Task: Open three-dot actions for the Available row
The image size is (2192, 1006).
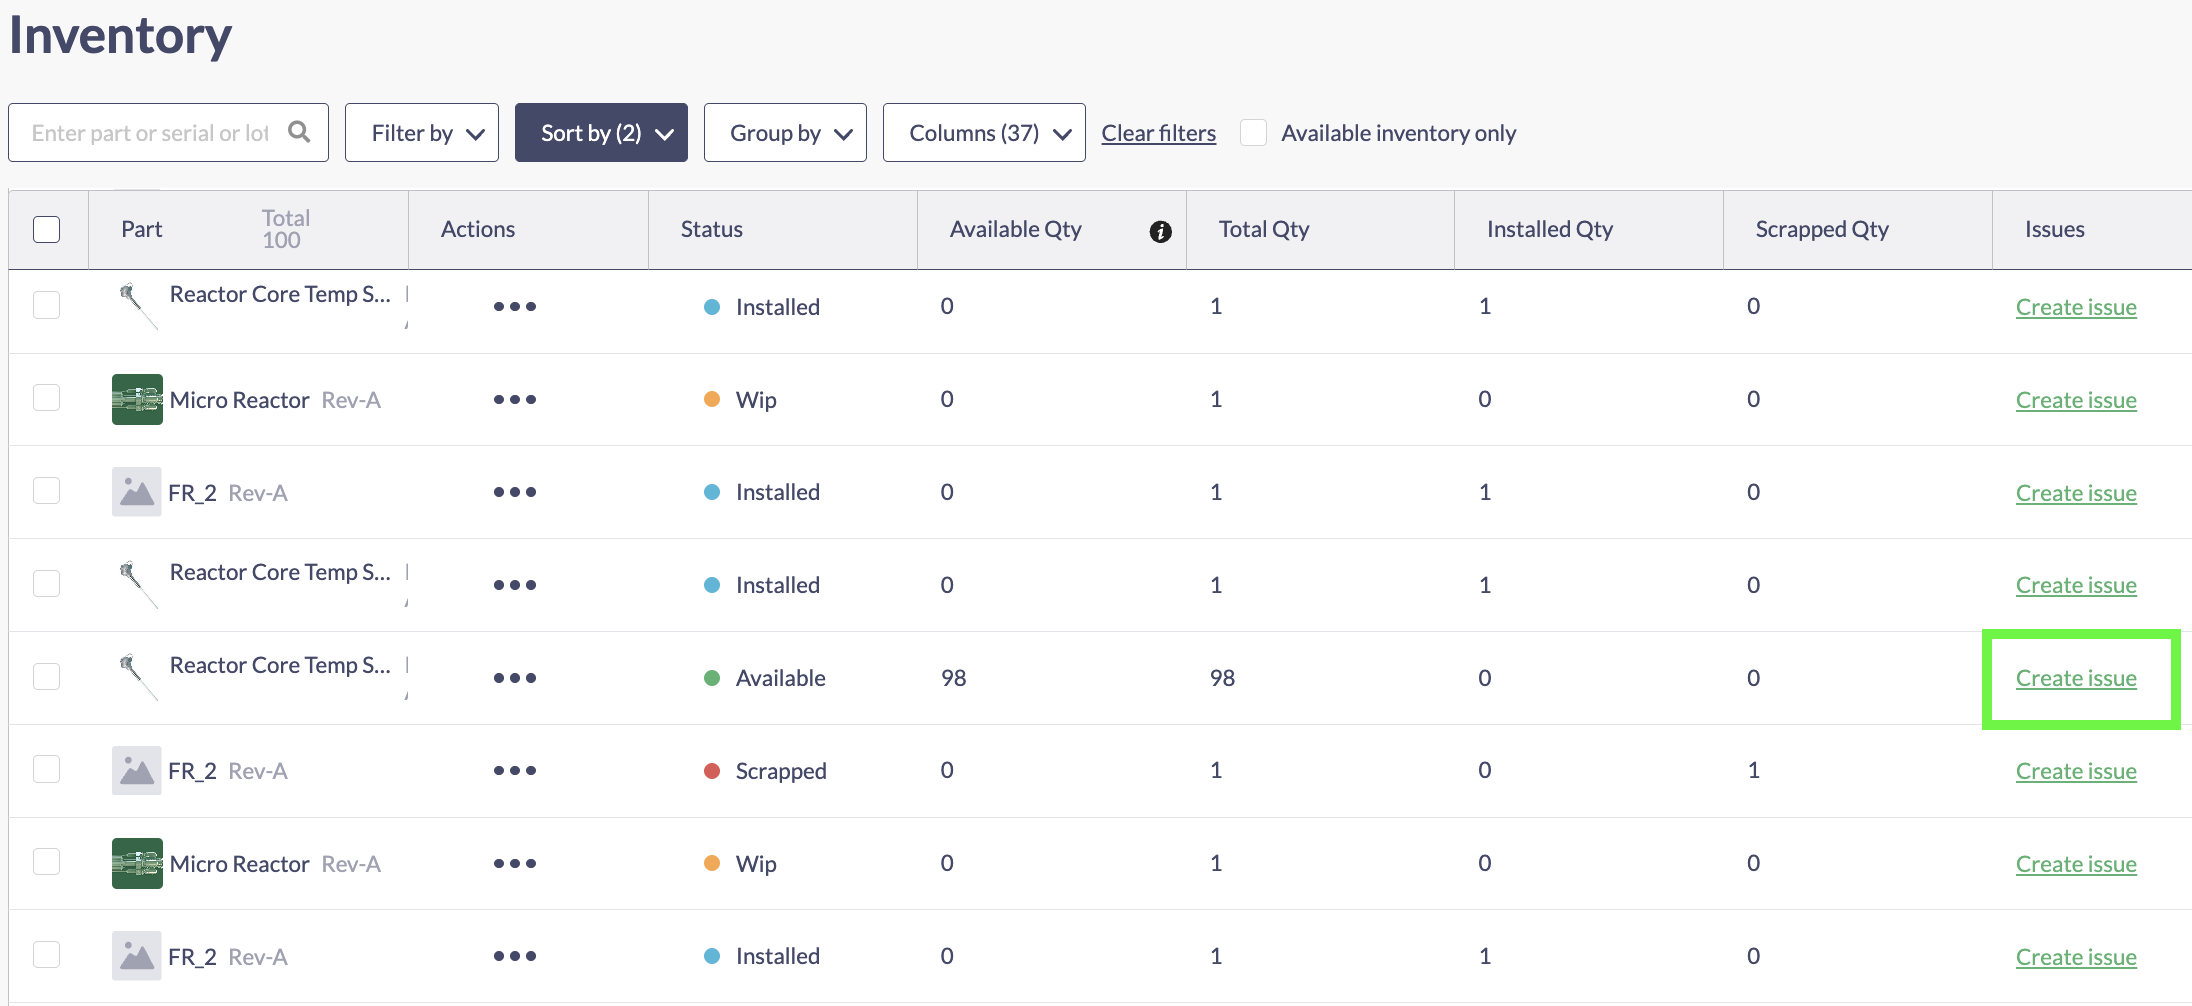Action: [514, 678]
